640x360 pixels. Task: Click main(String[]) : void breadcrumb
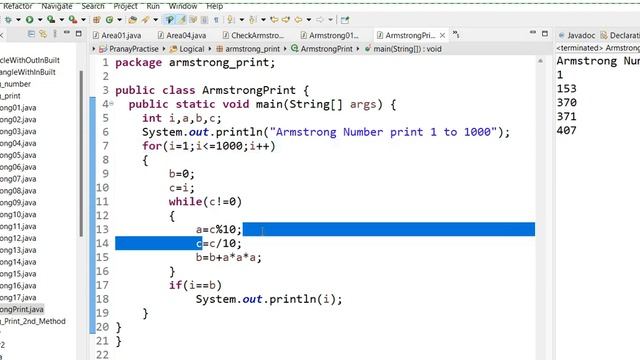(403, 49)
